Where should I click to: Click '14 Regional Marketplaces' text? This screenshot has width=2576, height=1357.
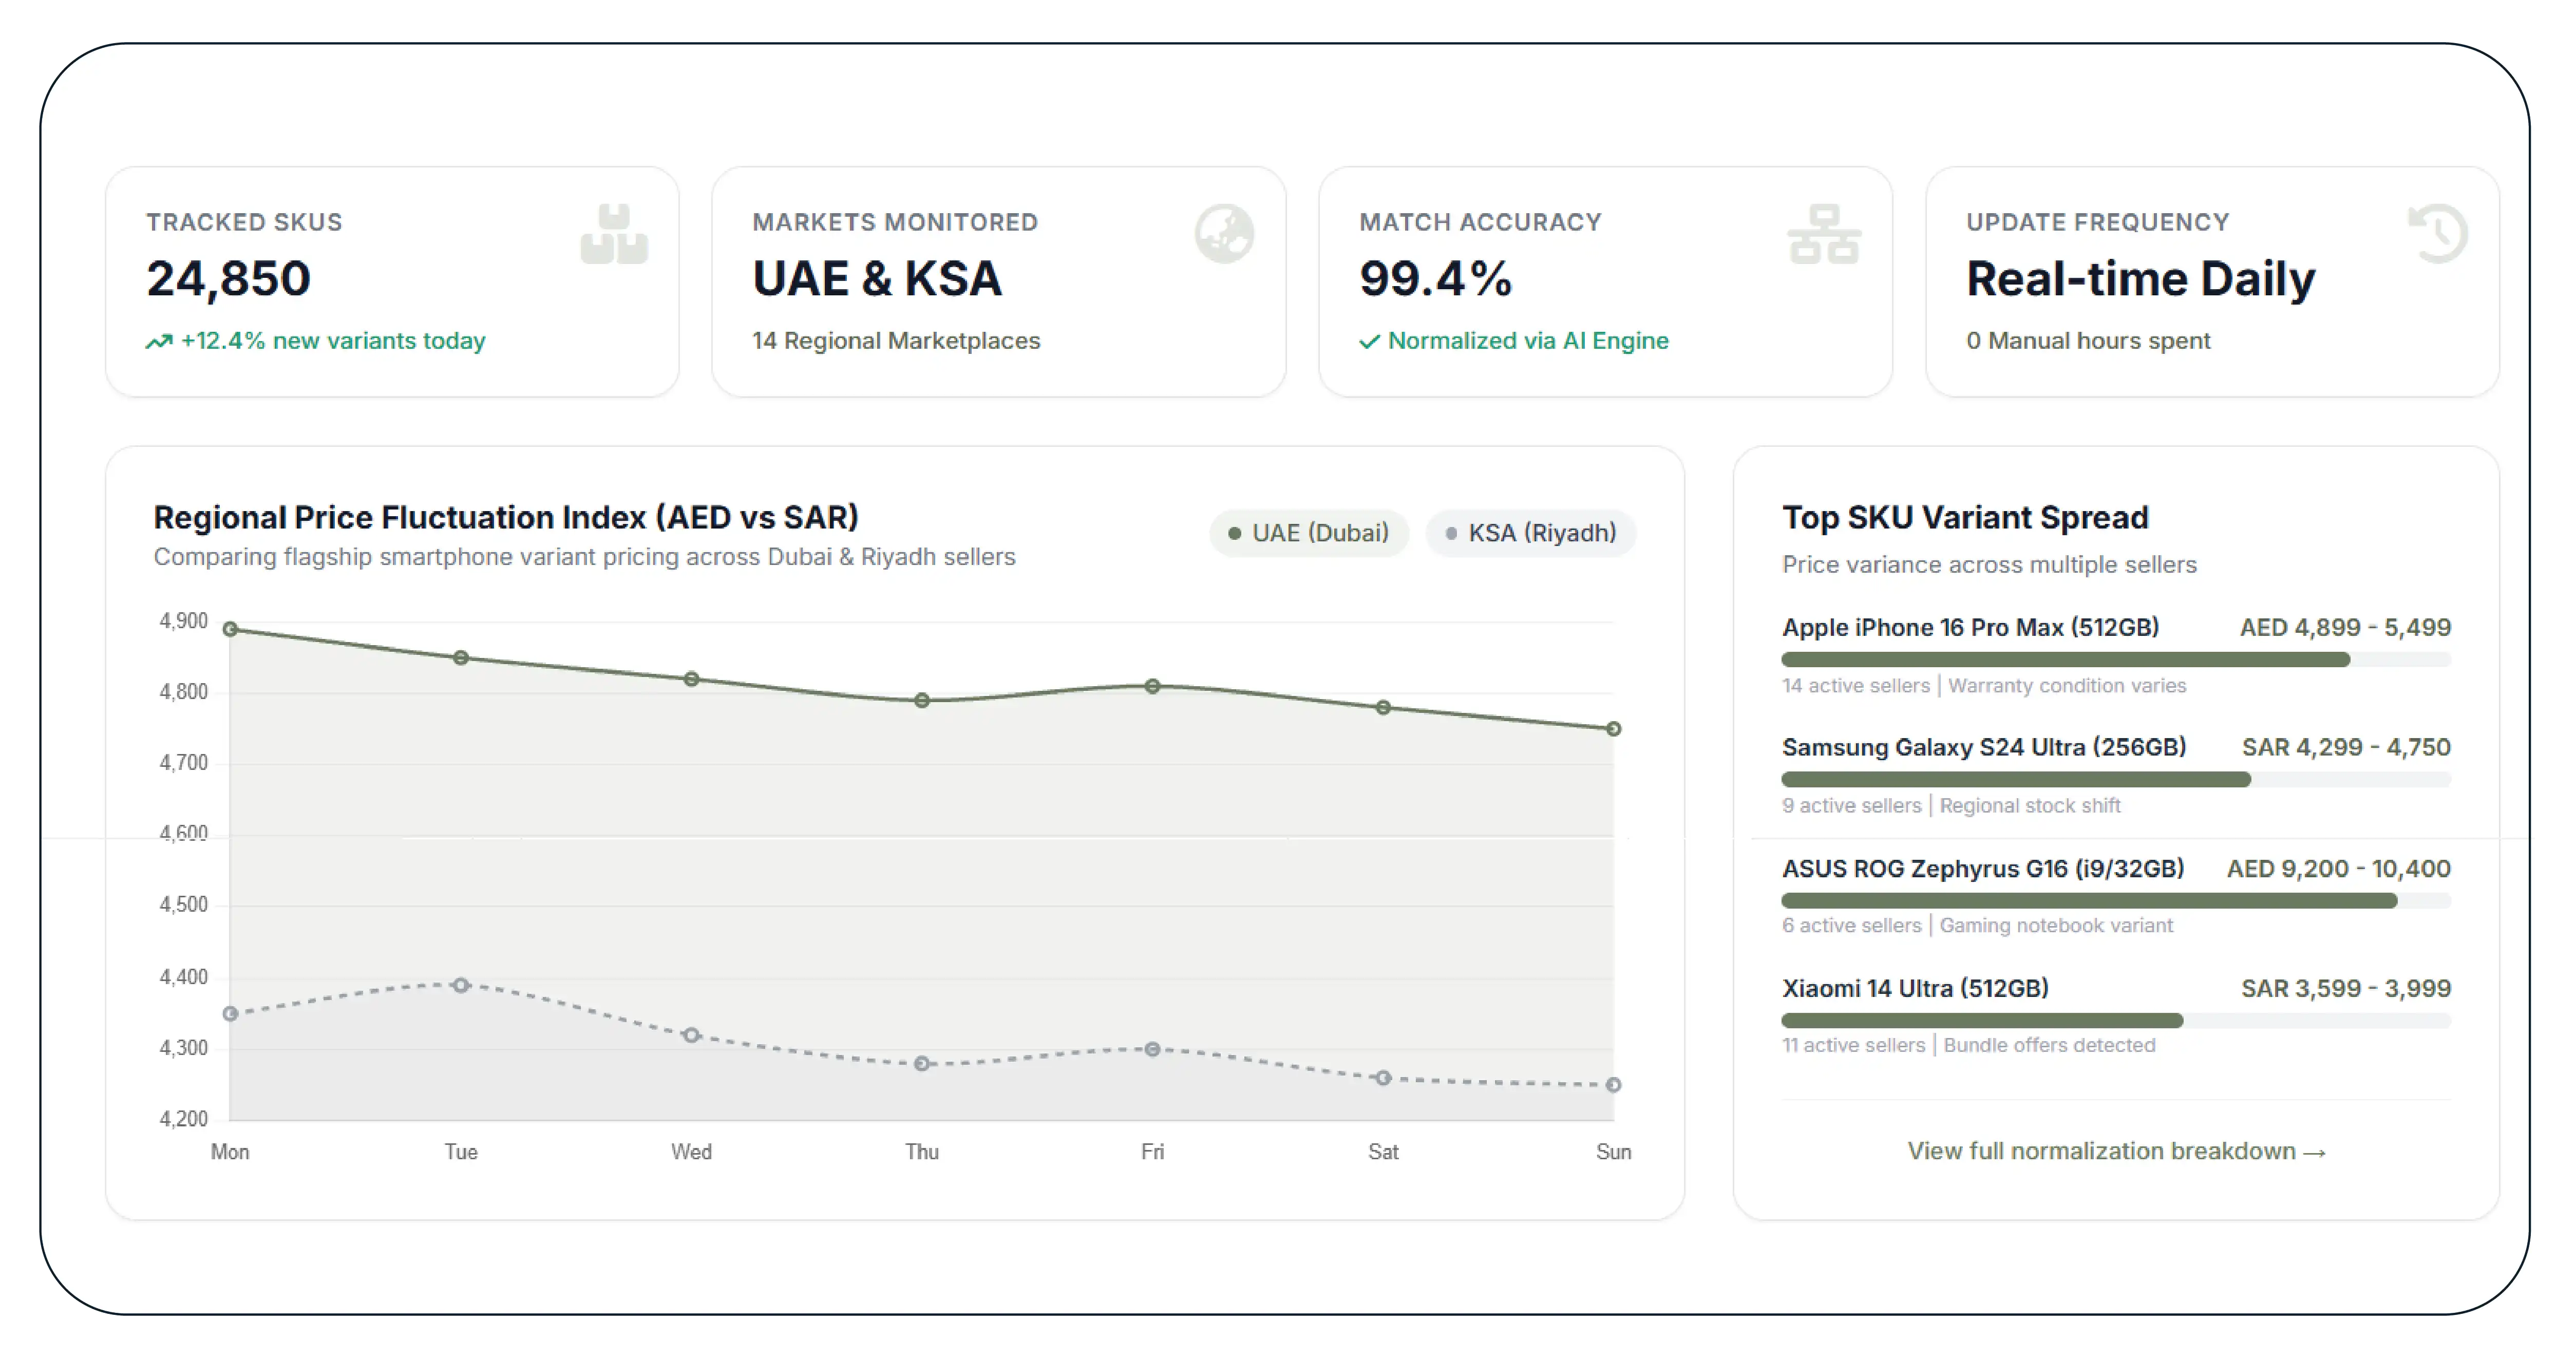896,341
